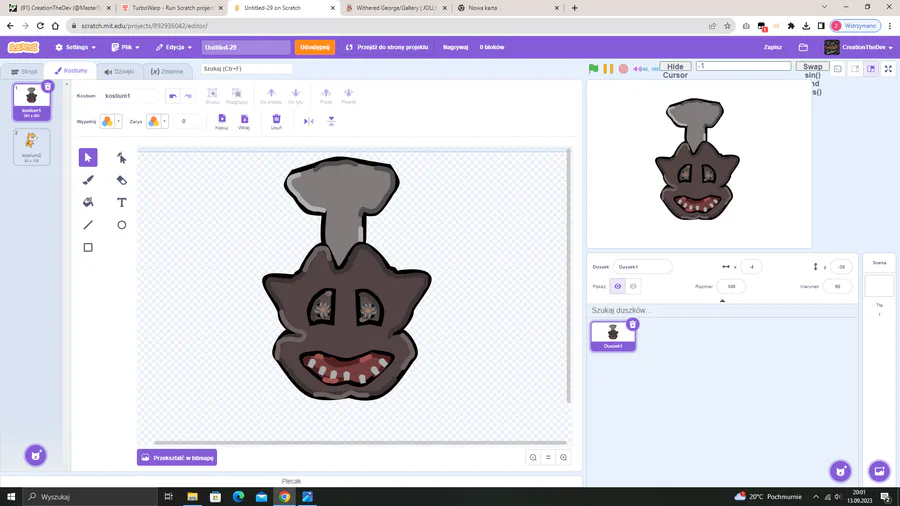Image resolution: width=900 pixels, height=506 pixels.
Task: Click the Szukaj (Ctrl+F) search field
Action: 246,69
